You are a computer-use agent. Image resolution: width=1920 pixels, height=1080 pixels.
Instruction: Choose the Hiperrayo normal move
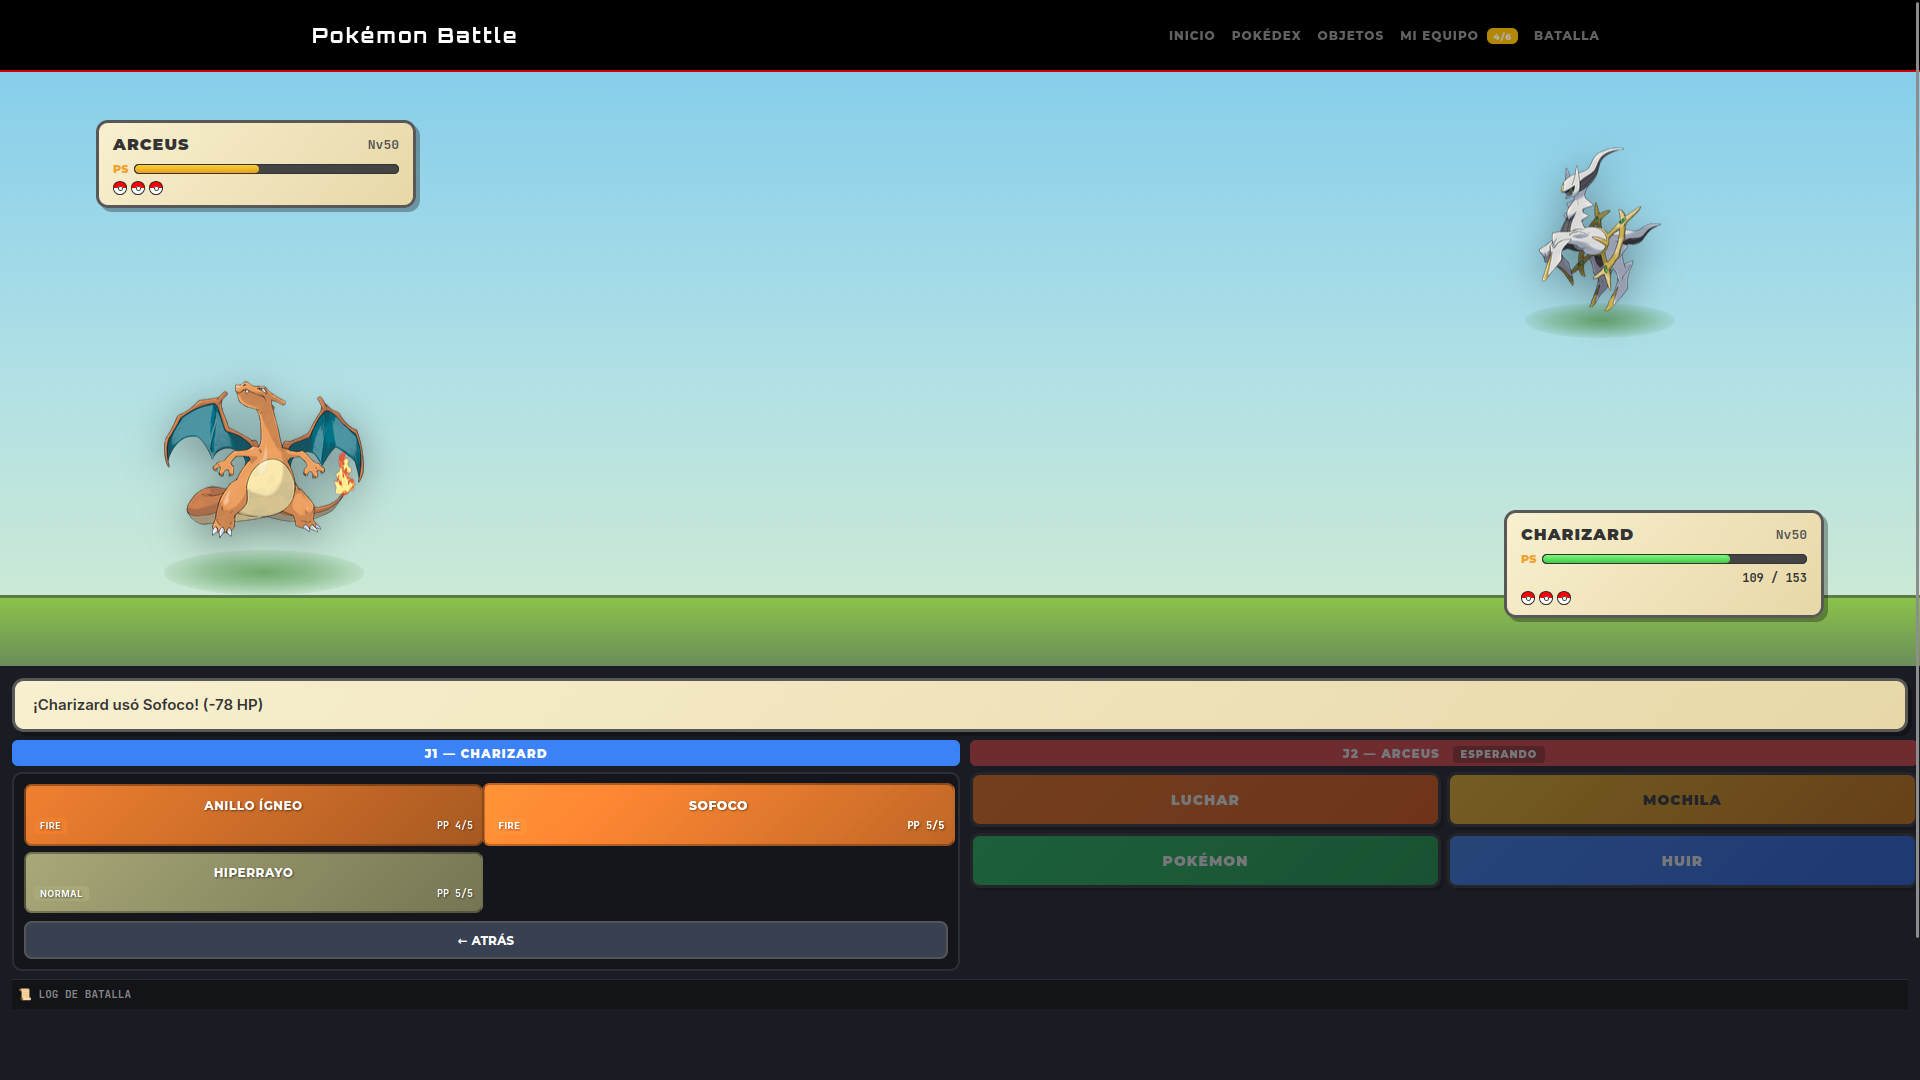coord(254,882)
